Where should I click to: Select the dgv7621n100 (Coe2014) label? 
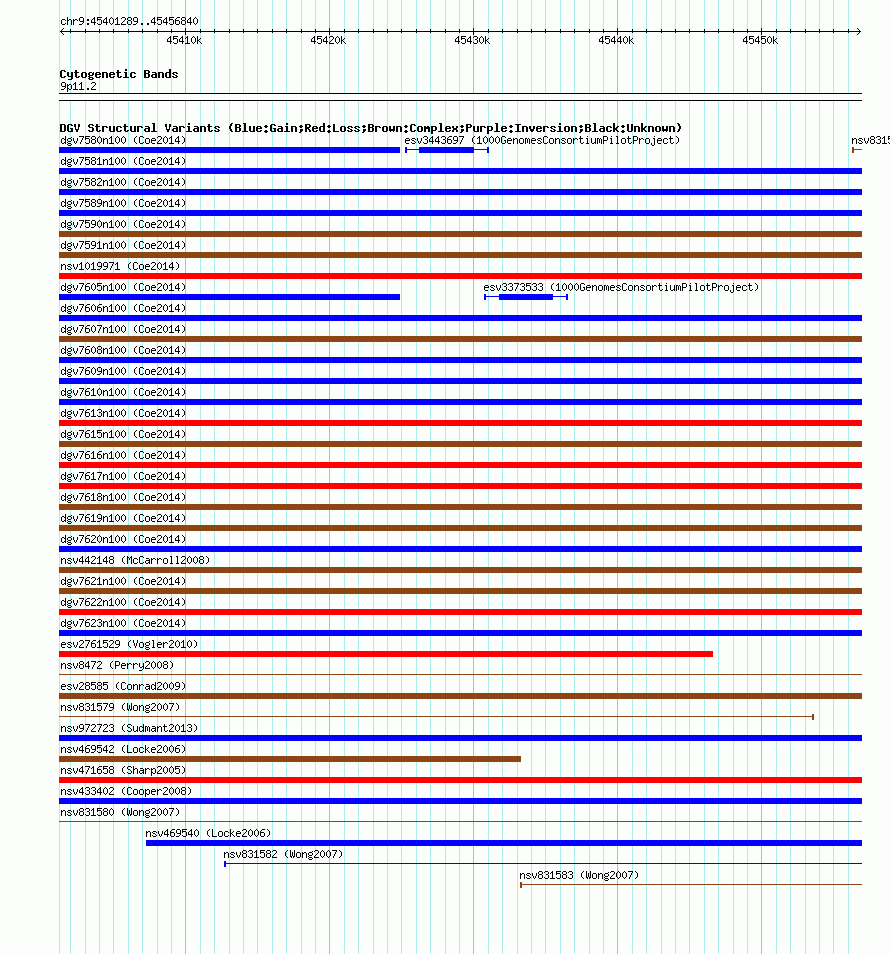pyautogui.click(x=123, y=581)
